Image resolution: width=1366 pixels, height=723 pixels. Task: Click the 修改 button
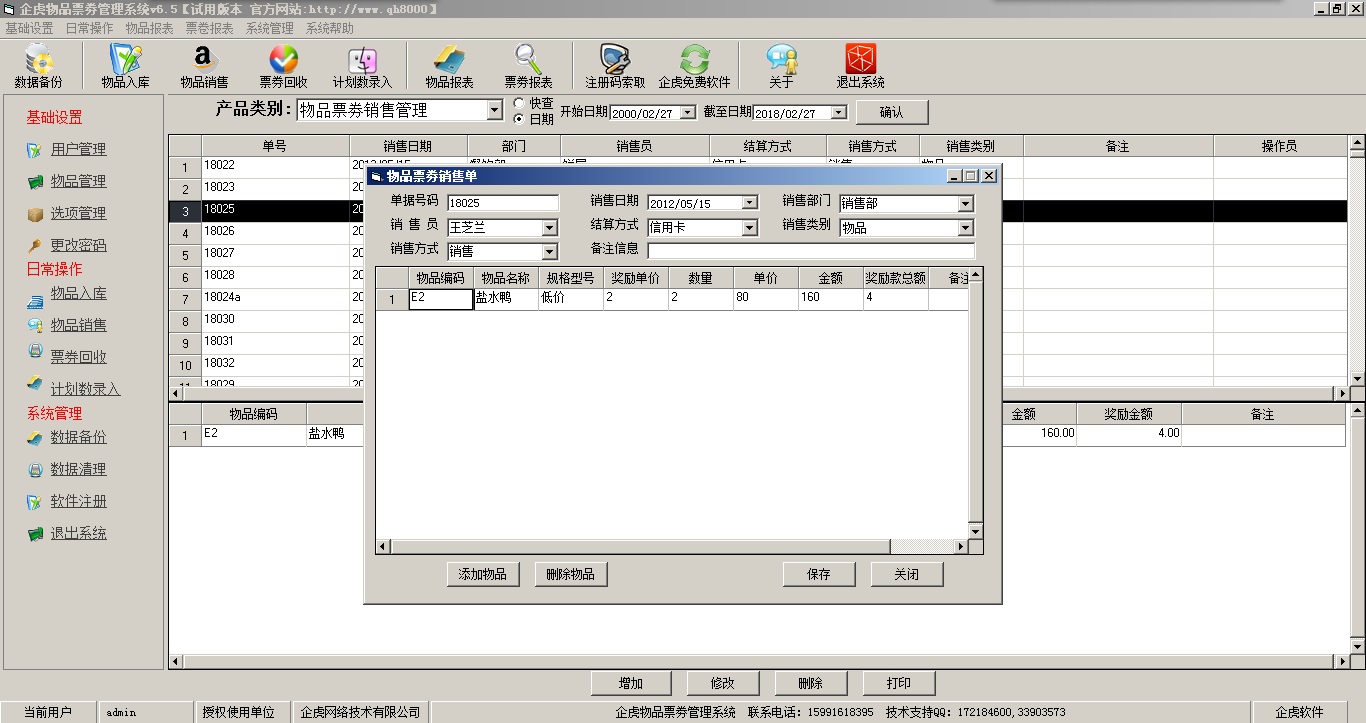(722, 683)
